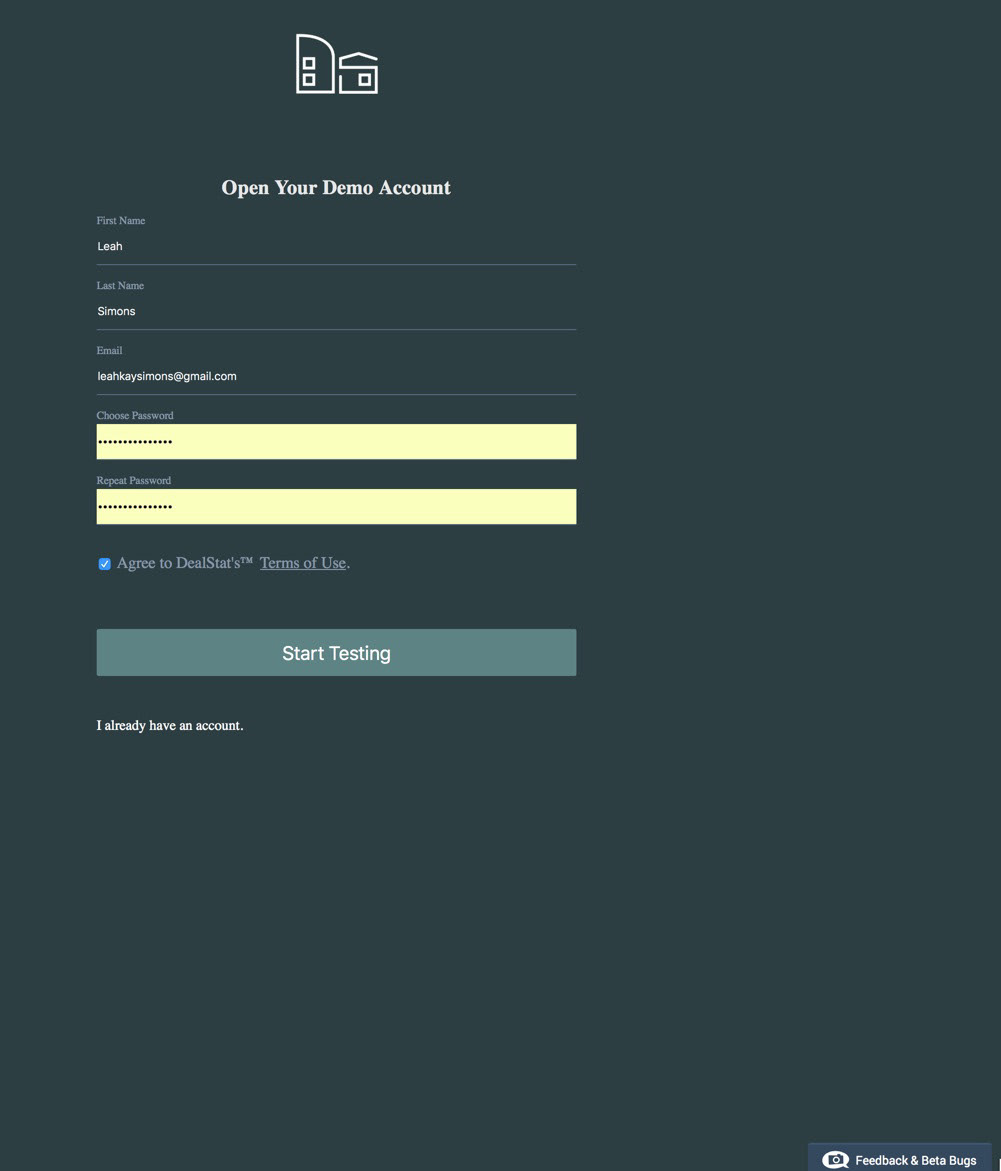Click the Choose Password field
This screenshot has height=1171, width=1001.
[336, 441]
